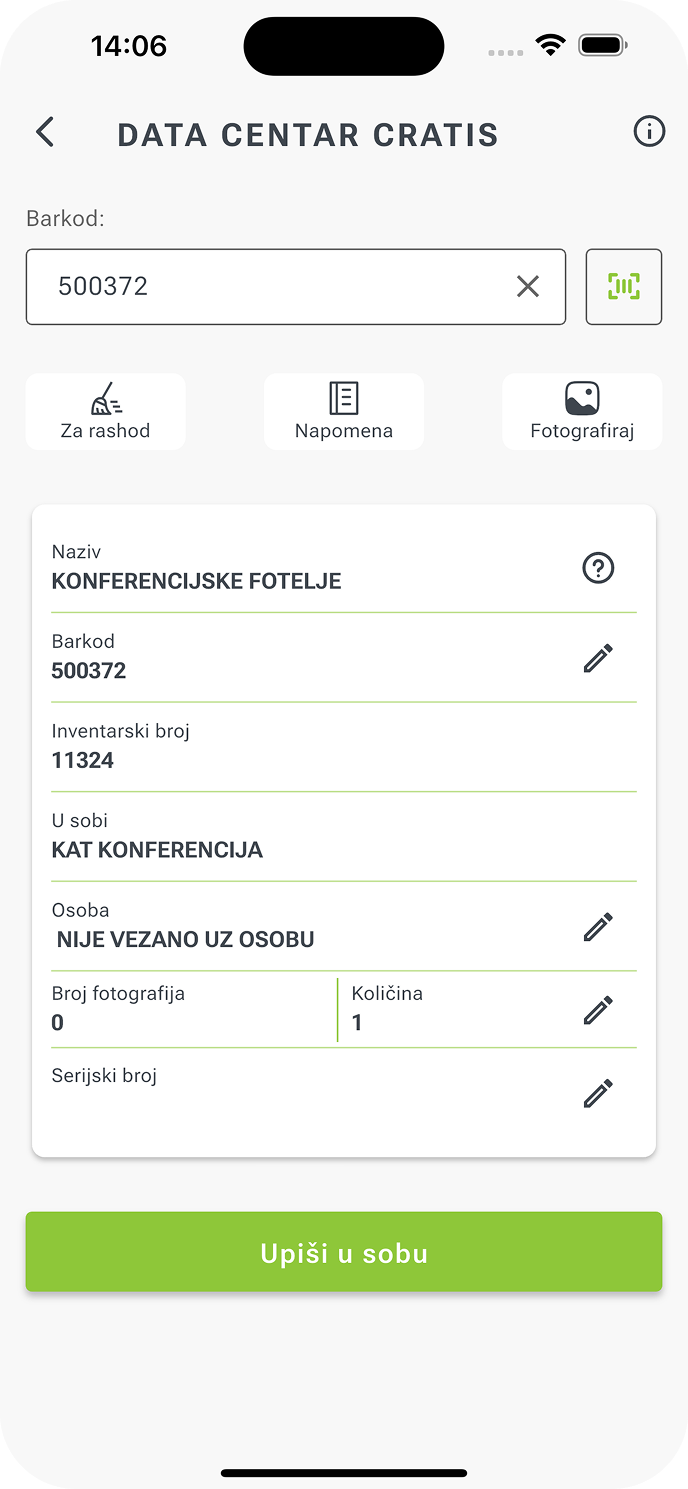Image resolution: width=688 pixels, height=1489 pixels.
Task: Open Napomena
Action: click(344, 411)
